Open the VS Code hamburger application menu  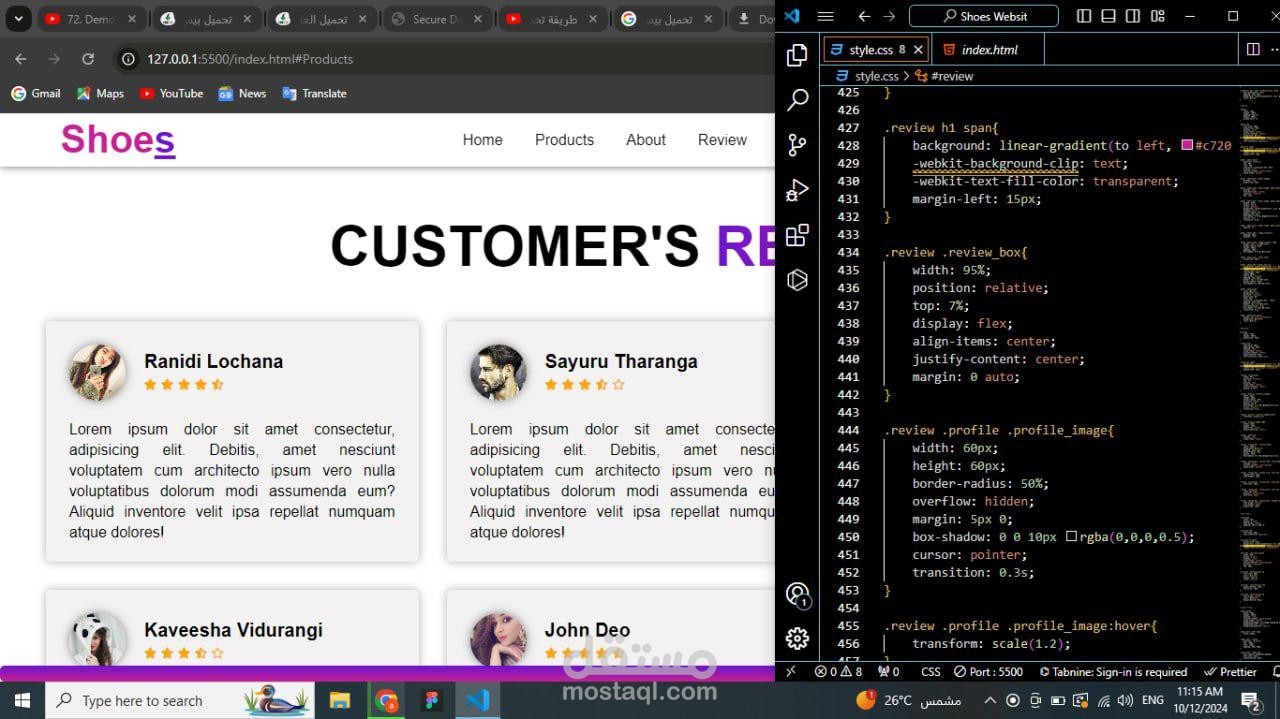[x=825, y=16]
